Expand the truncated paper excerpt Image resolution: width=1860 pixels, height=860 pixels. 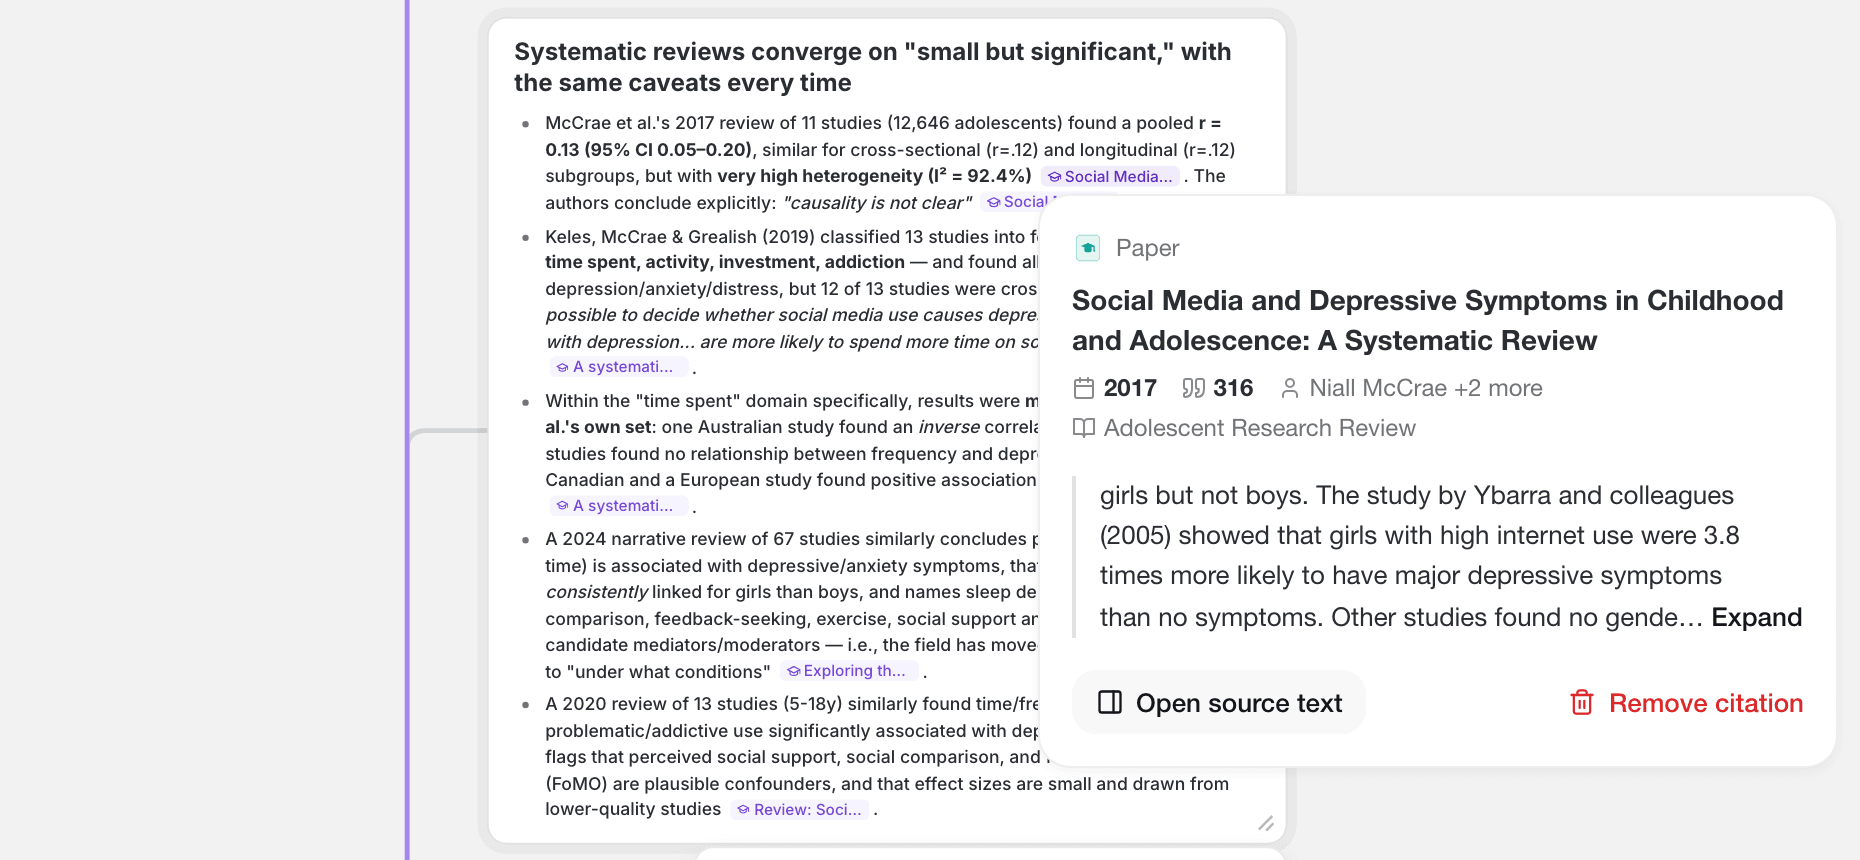(x=1756, y=617)
